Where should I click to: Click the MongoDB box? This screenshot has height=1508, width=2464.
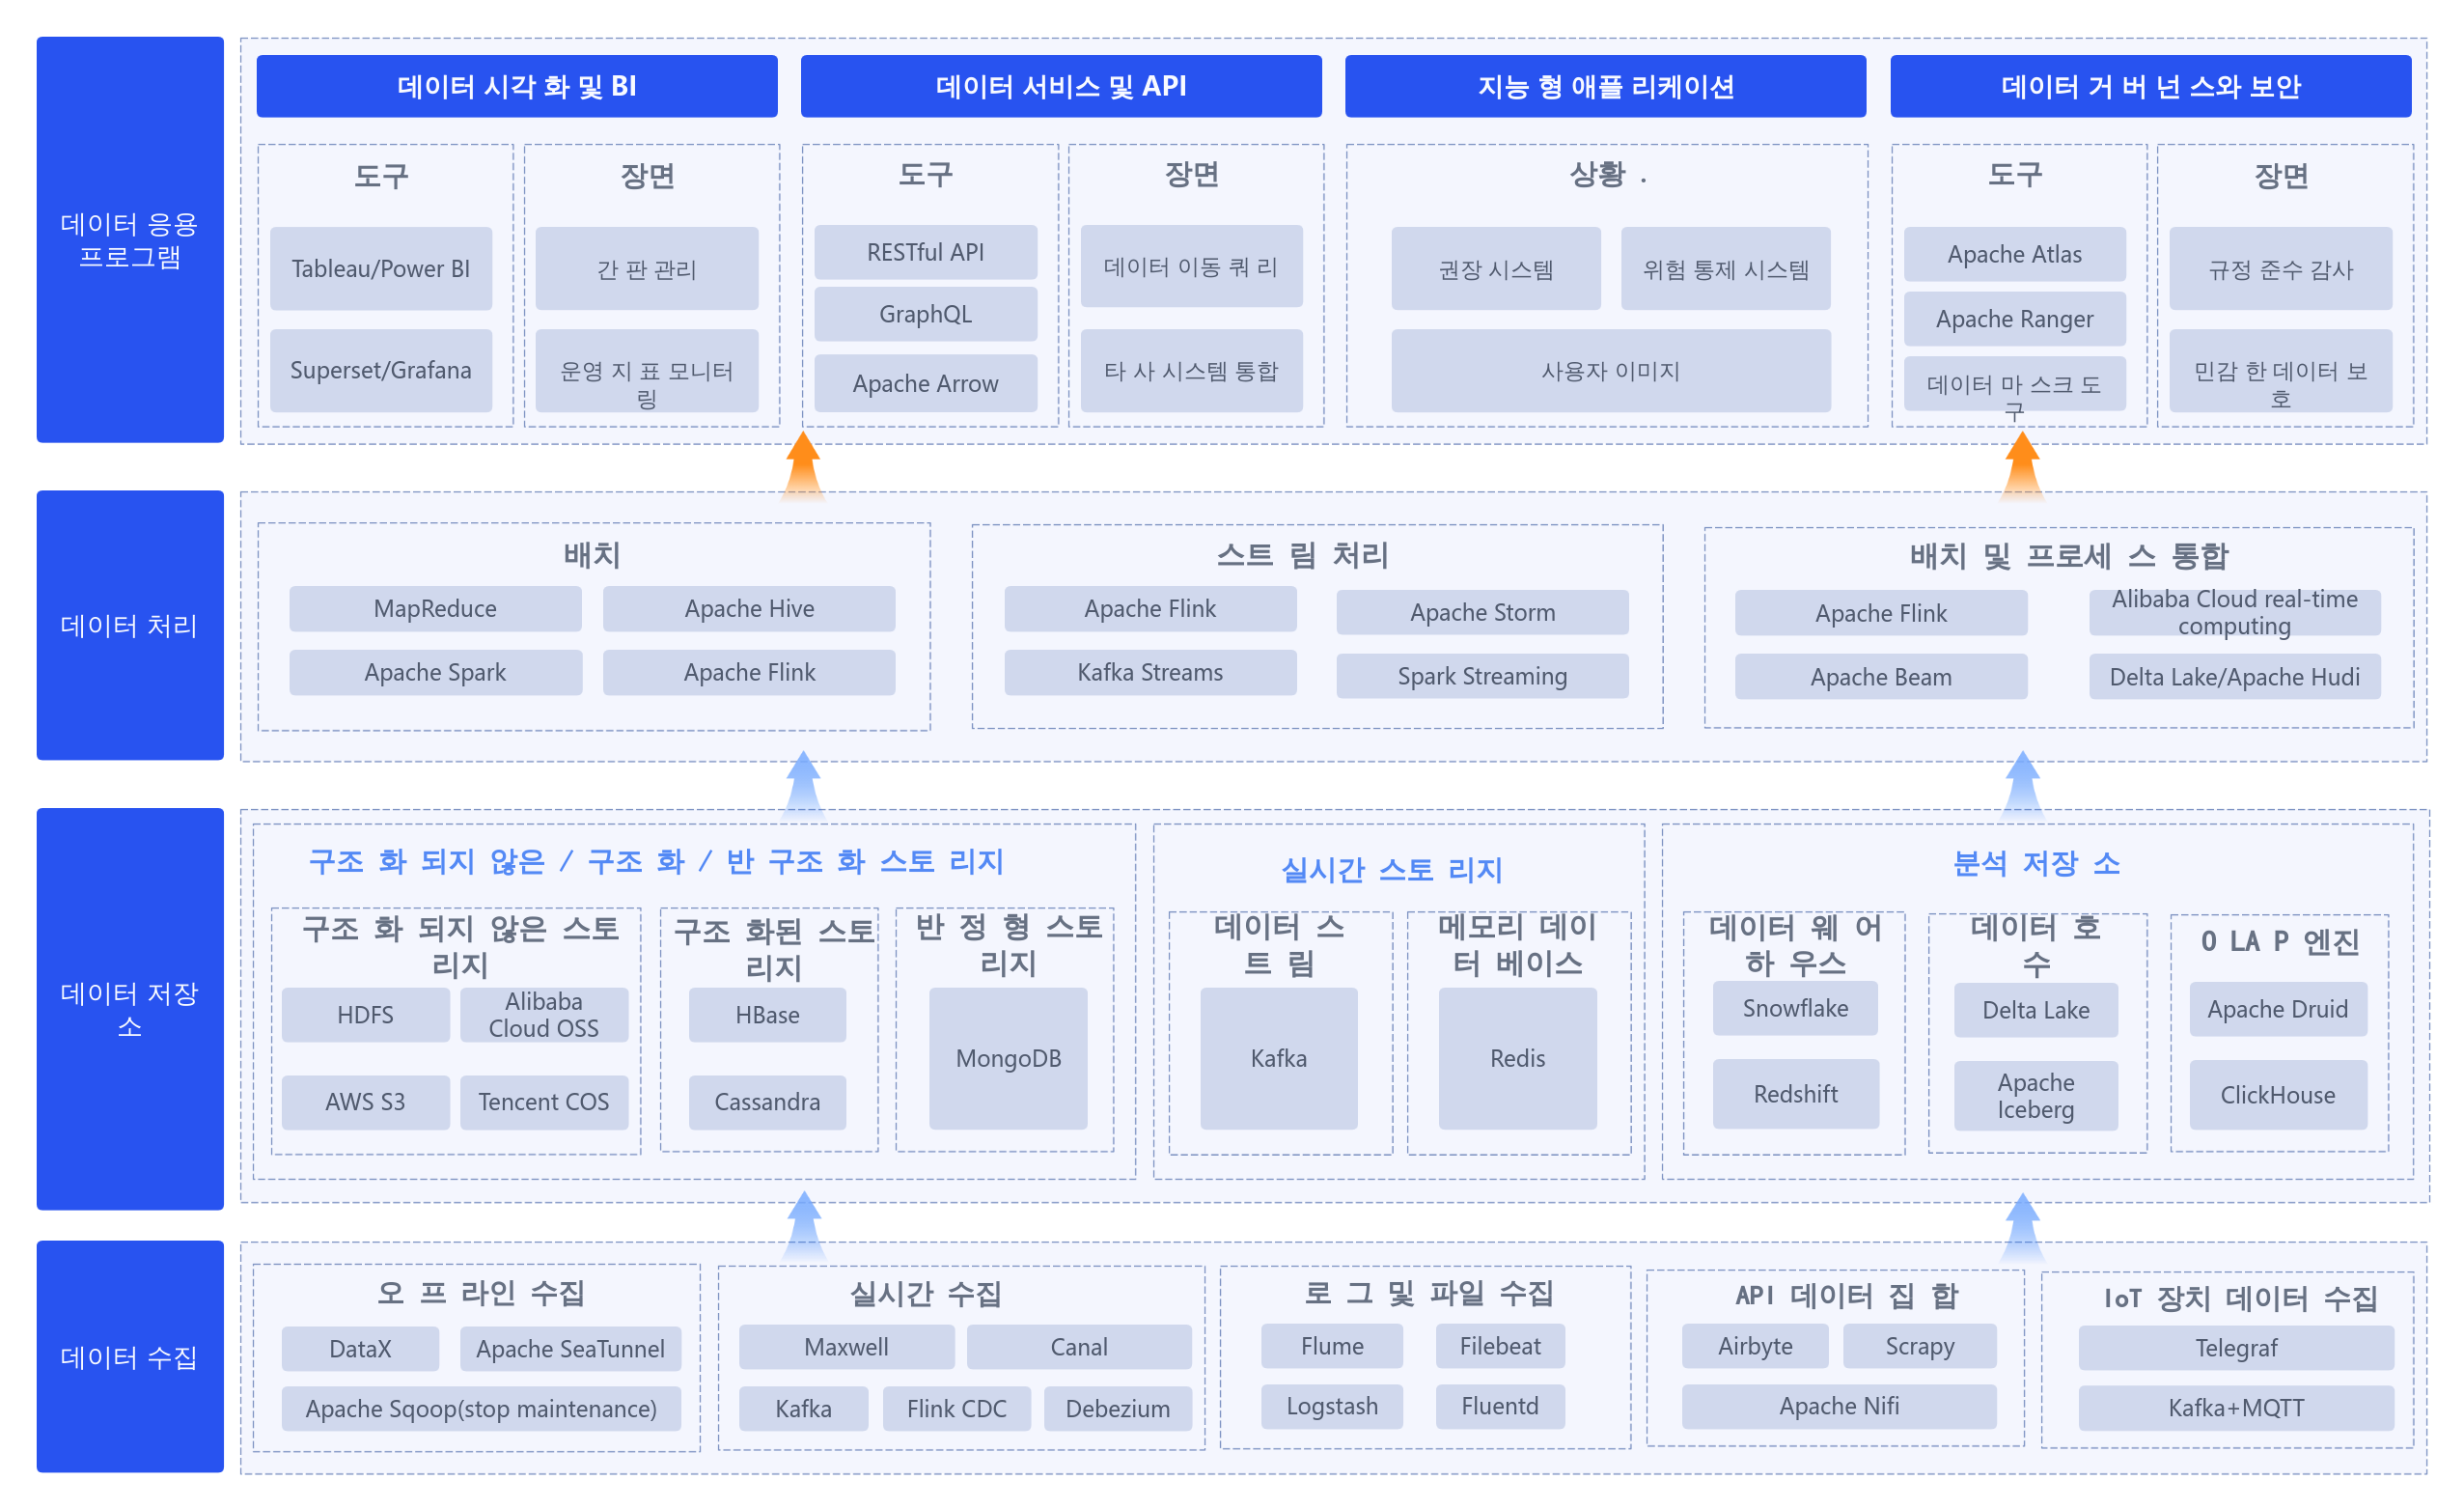pos(1008,1058)
